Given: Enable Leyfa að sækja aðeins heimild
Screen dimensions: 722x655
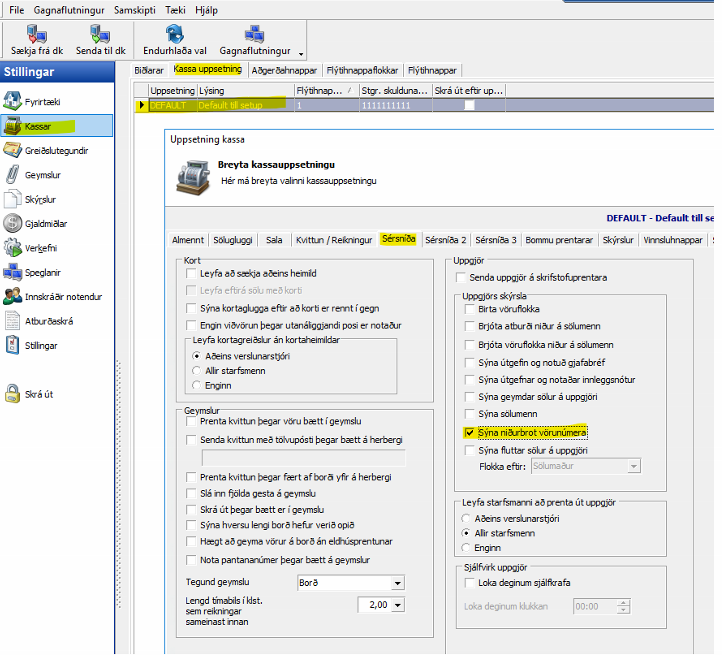Looking at the screenshot, I should tap(192, 273).
